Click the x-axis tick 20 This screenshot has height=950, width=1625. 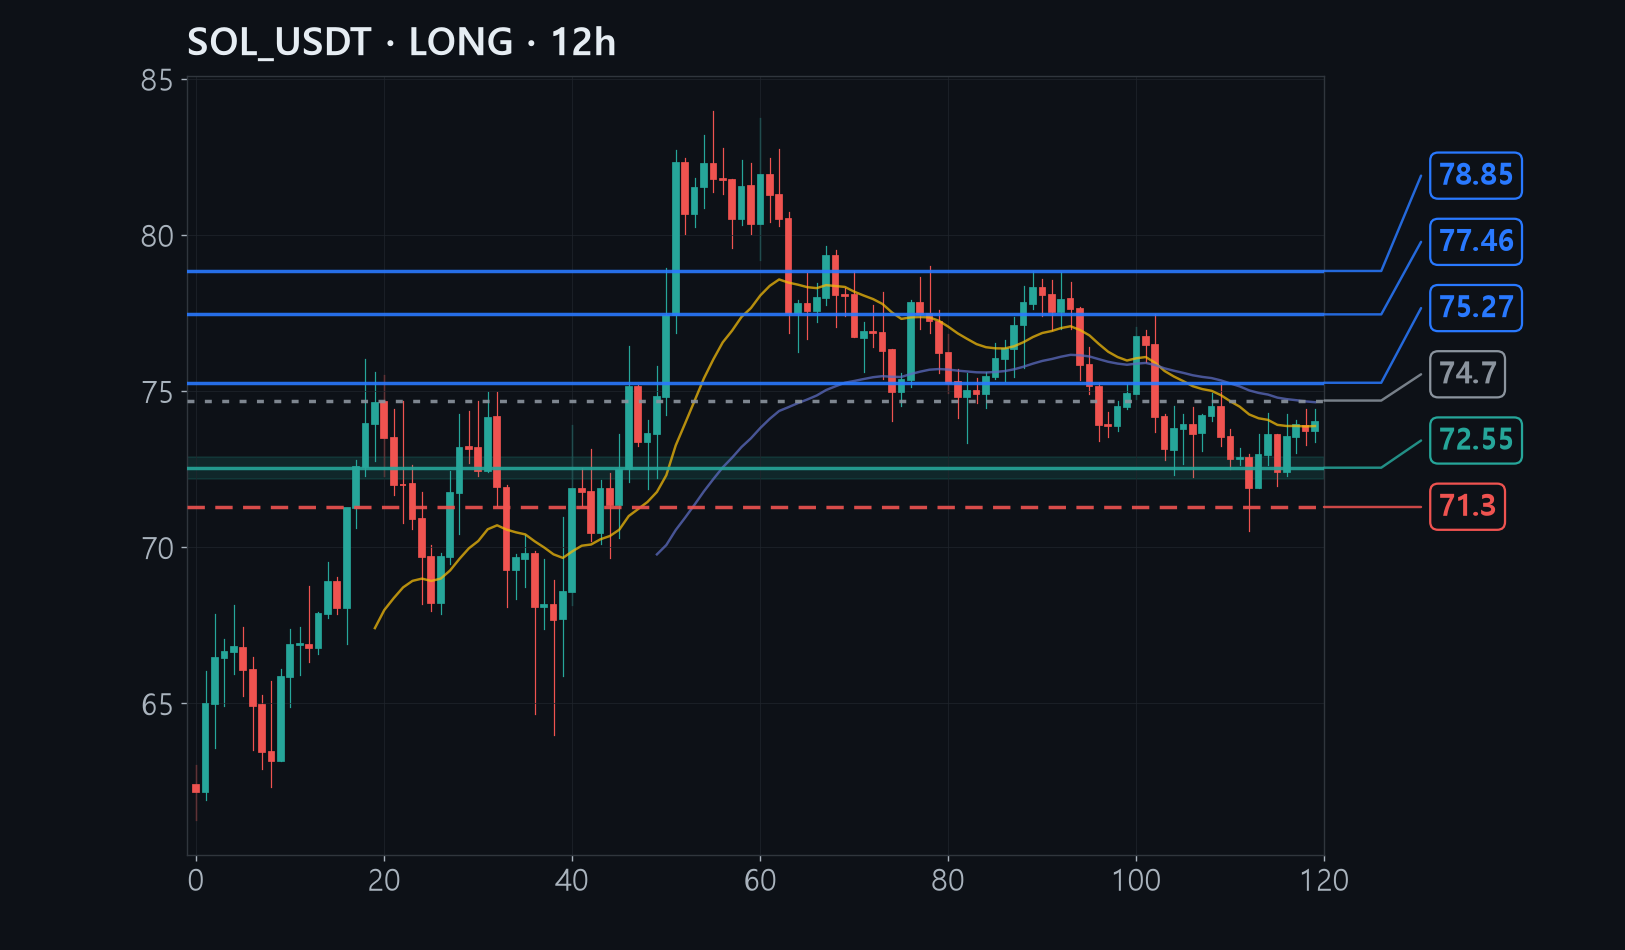384,880
